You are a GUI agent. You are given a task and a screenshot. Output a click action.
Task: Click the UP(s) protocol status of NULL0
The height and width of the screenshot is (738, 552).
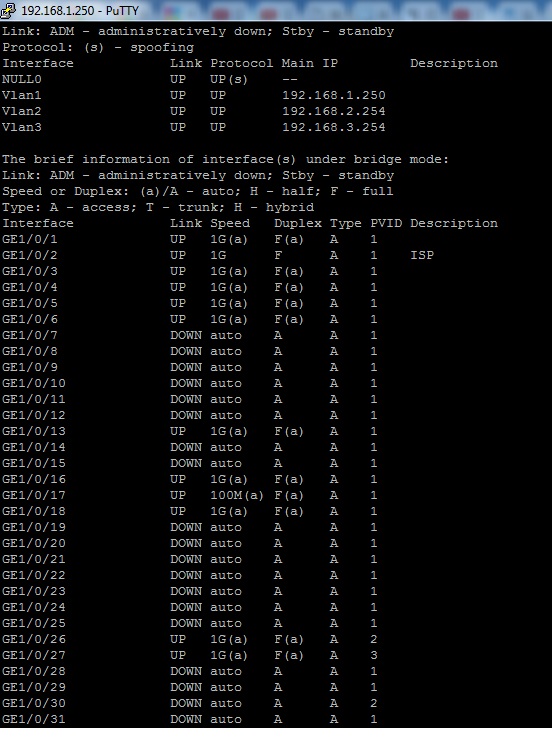[229, 80]
